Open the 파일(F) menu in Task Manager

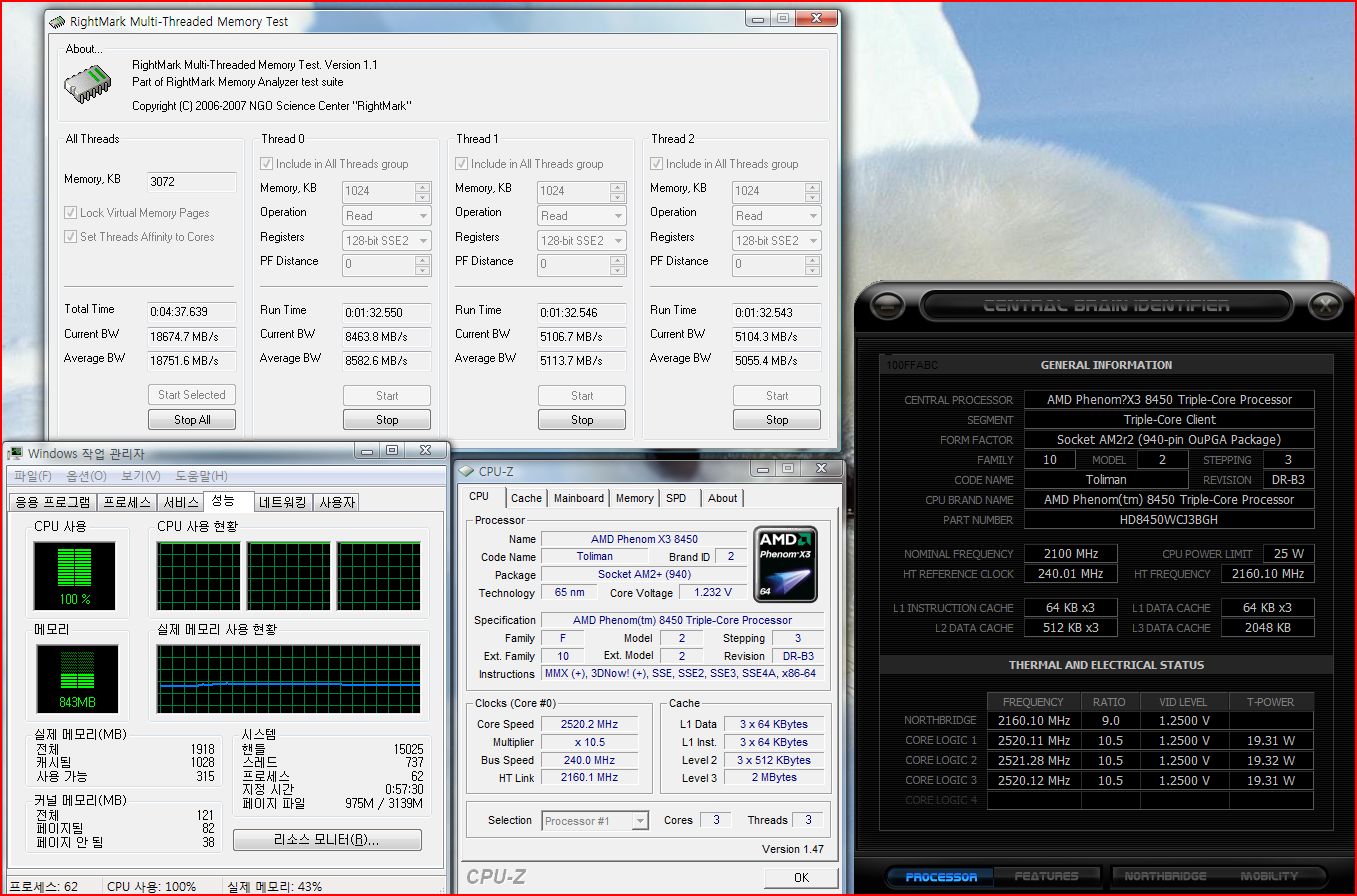[33, 476]
